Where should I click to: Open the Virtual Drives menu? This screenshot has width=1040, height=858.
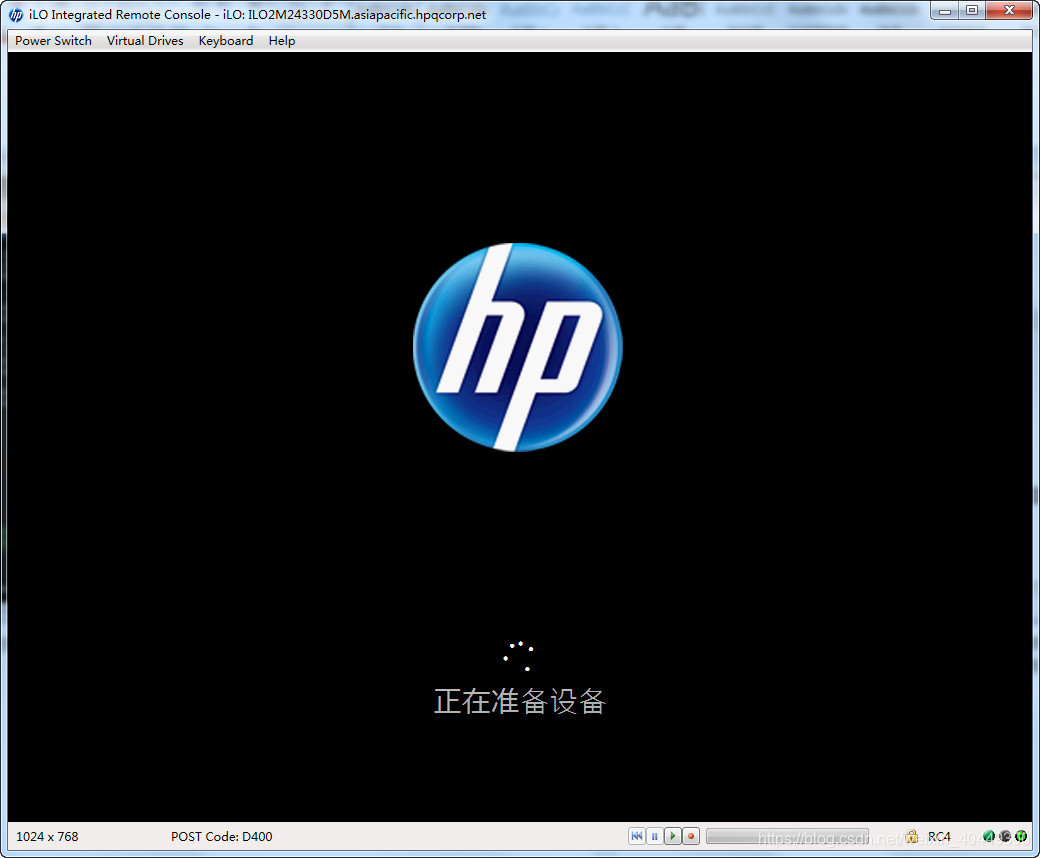(x=145, y=40)
